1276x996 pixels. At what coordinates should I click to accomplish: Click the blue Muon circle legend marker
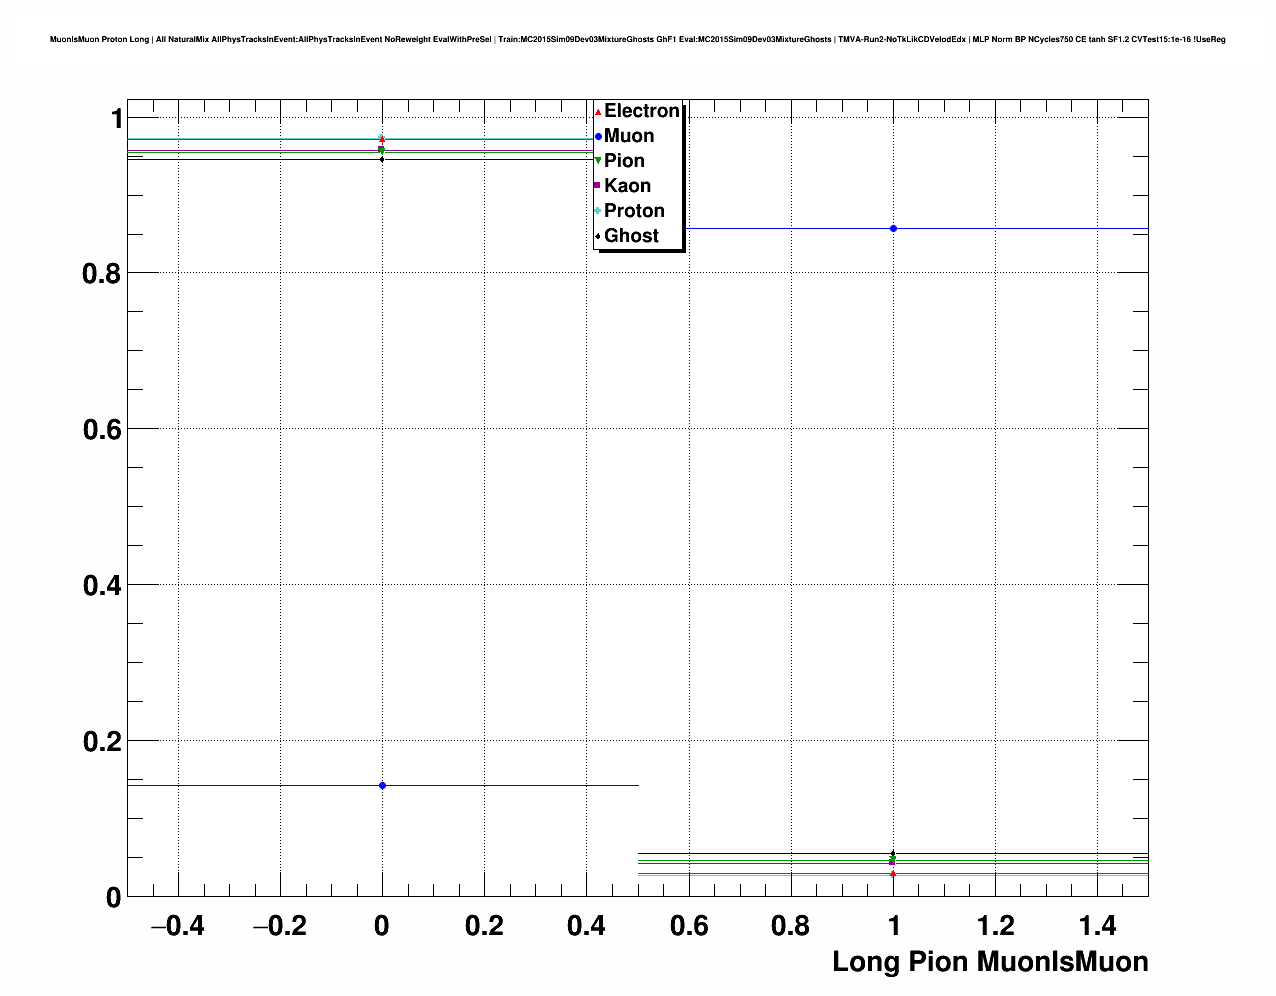coord(598,136)
